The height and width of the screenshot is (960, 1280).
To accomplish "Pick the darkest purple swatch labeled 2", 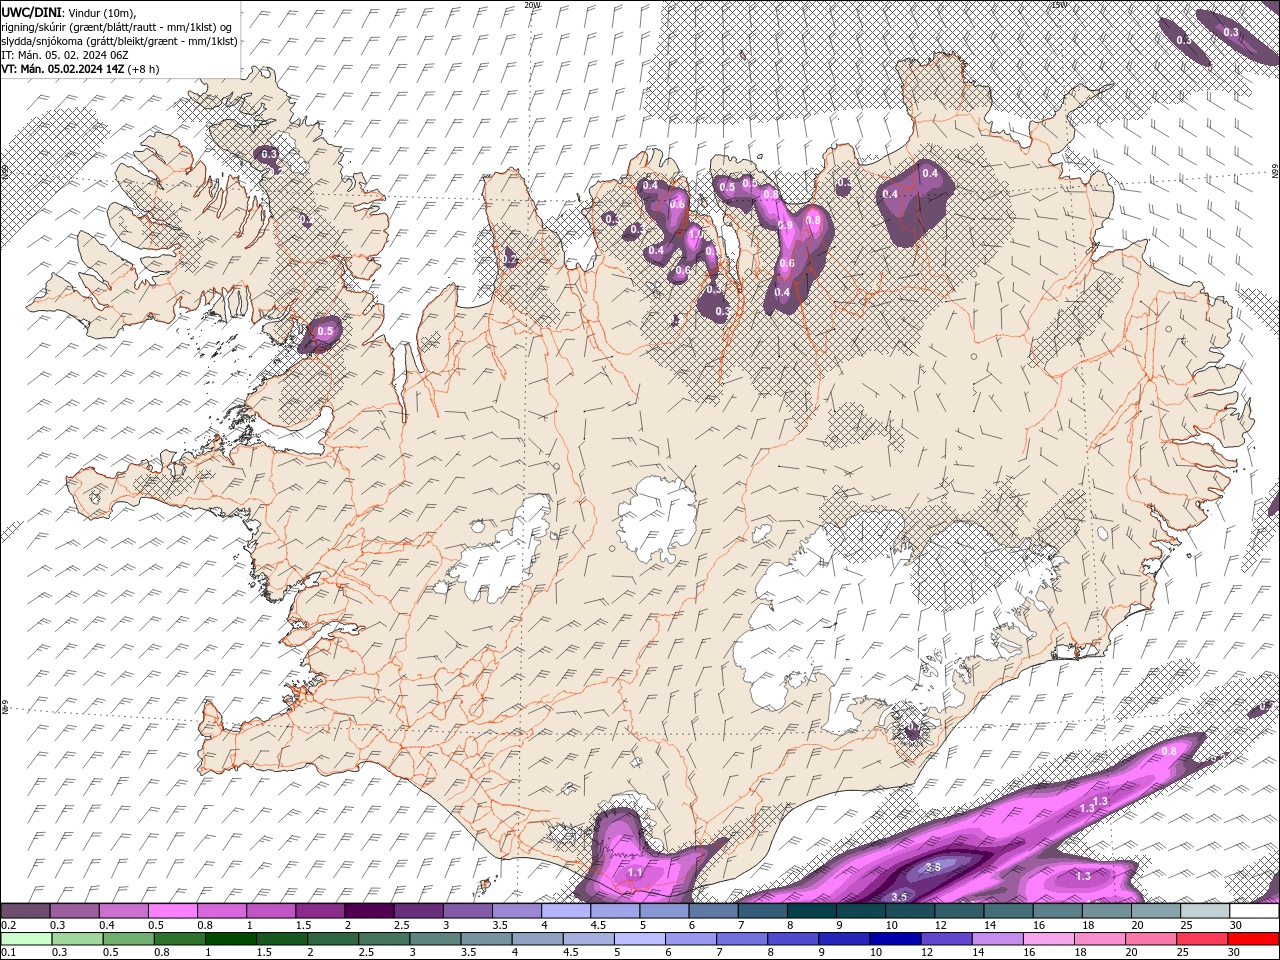I will pyautogui.click(x=368, y=911).
